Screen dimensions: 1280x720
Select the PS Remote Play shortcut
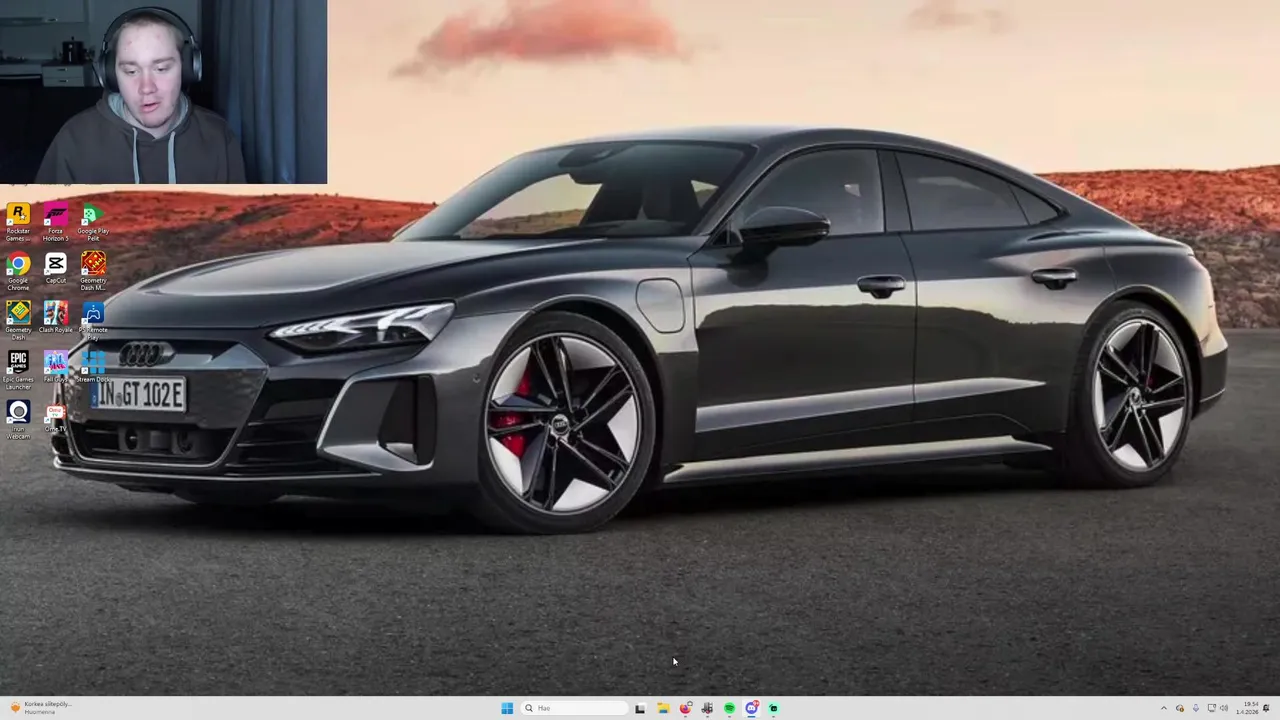[x=93, y=322]
